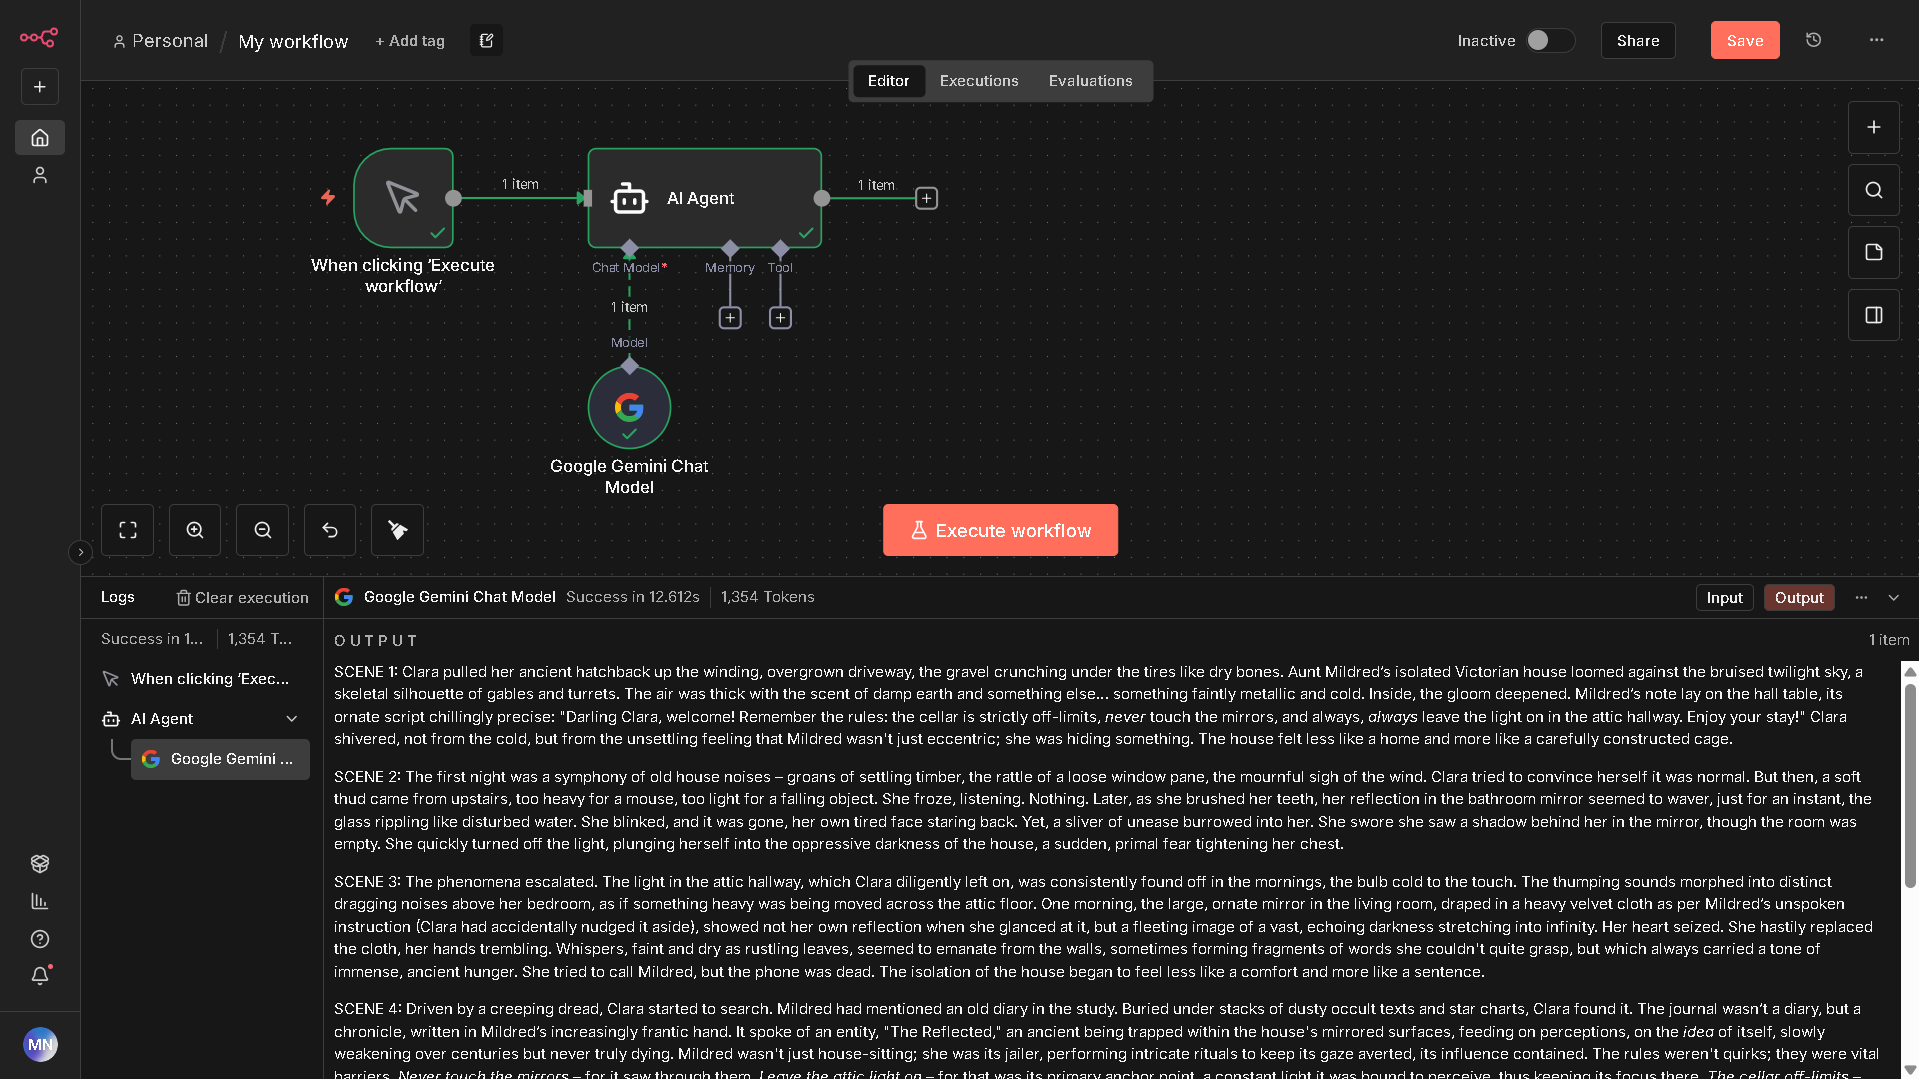Click the '1 item' count in output panel
The image size is (1919, 1079).
1889,640
